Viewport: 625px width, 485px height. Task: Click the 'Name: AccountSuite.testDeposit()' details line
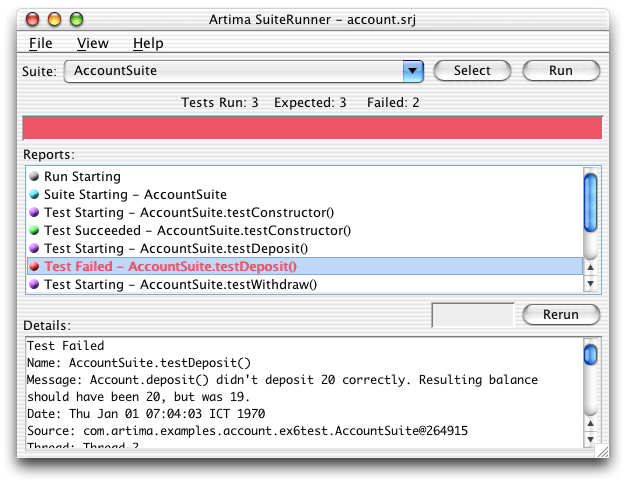pos(139,363)
